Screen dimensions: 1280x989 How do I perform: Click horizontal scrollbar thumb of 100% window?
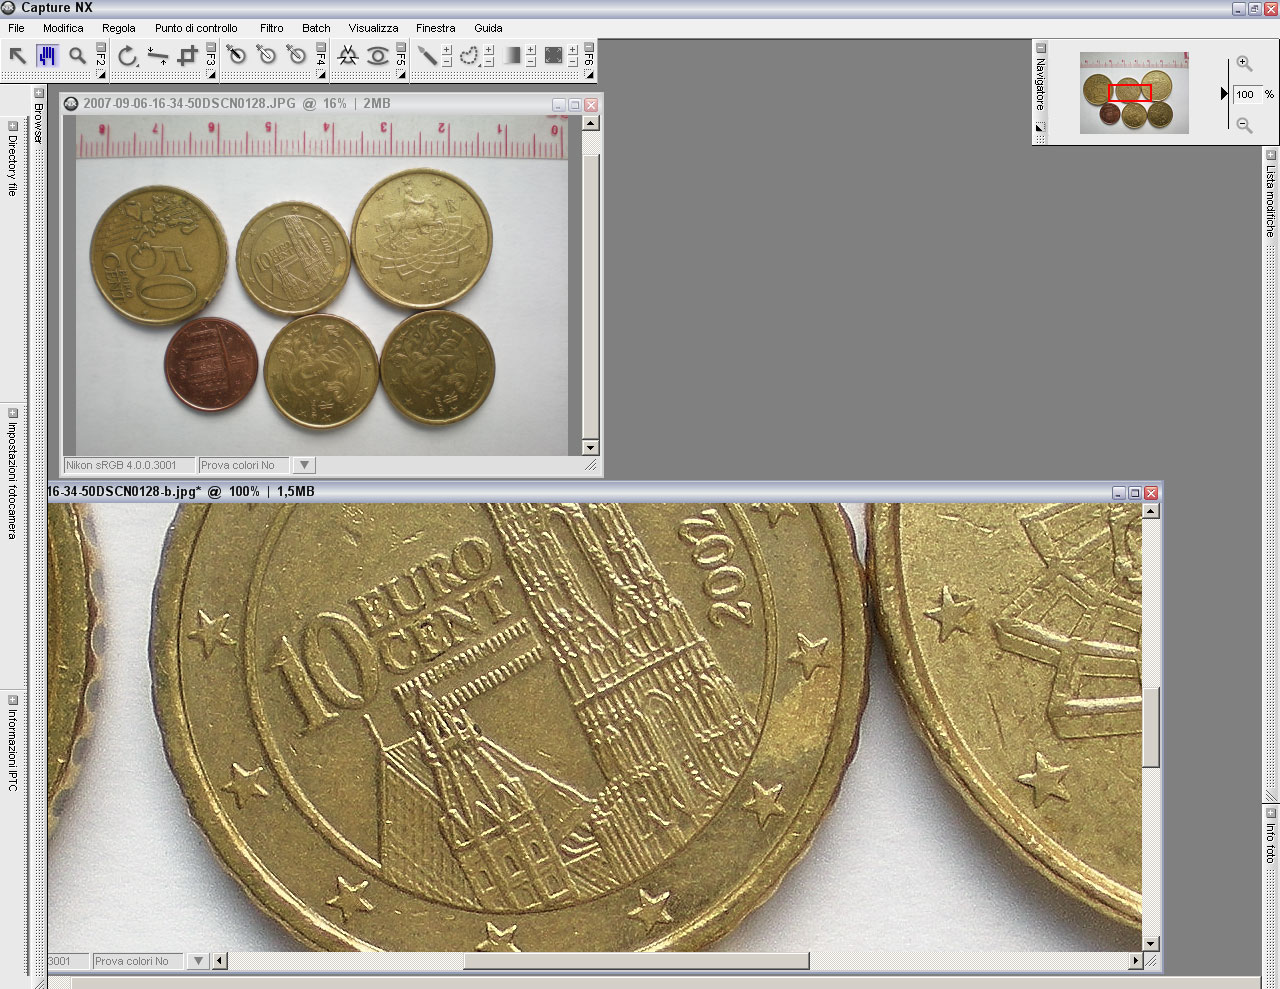tap(636, 961)
